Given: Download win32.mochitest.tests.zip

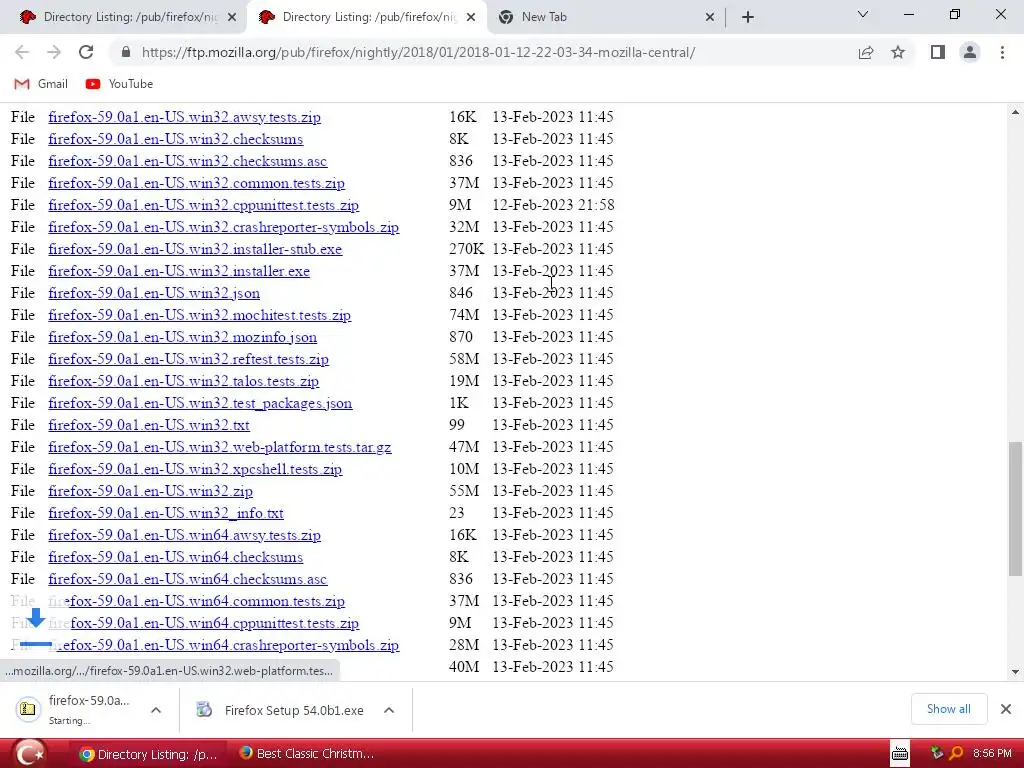Looking at the screenshot, I should click(x=200, y=315).
